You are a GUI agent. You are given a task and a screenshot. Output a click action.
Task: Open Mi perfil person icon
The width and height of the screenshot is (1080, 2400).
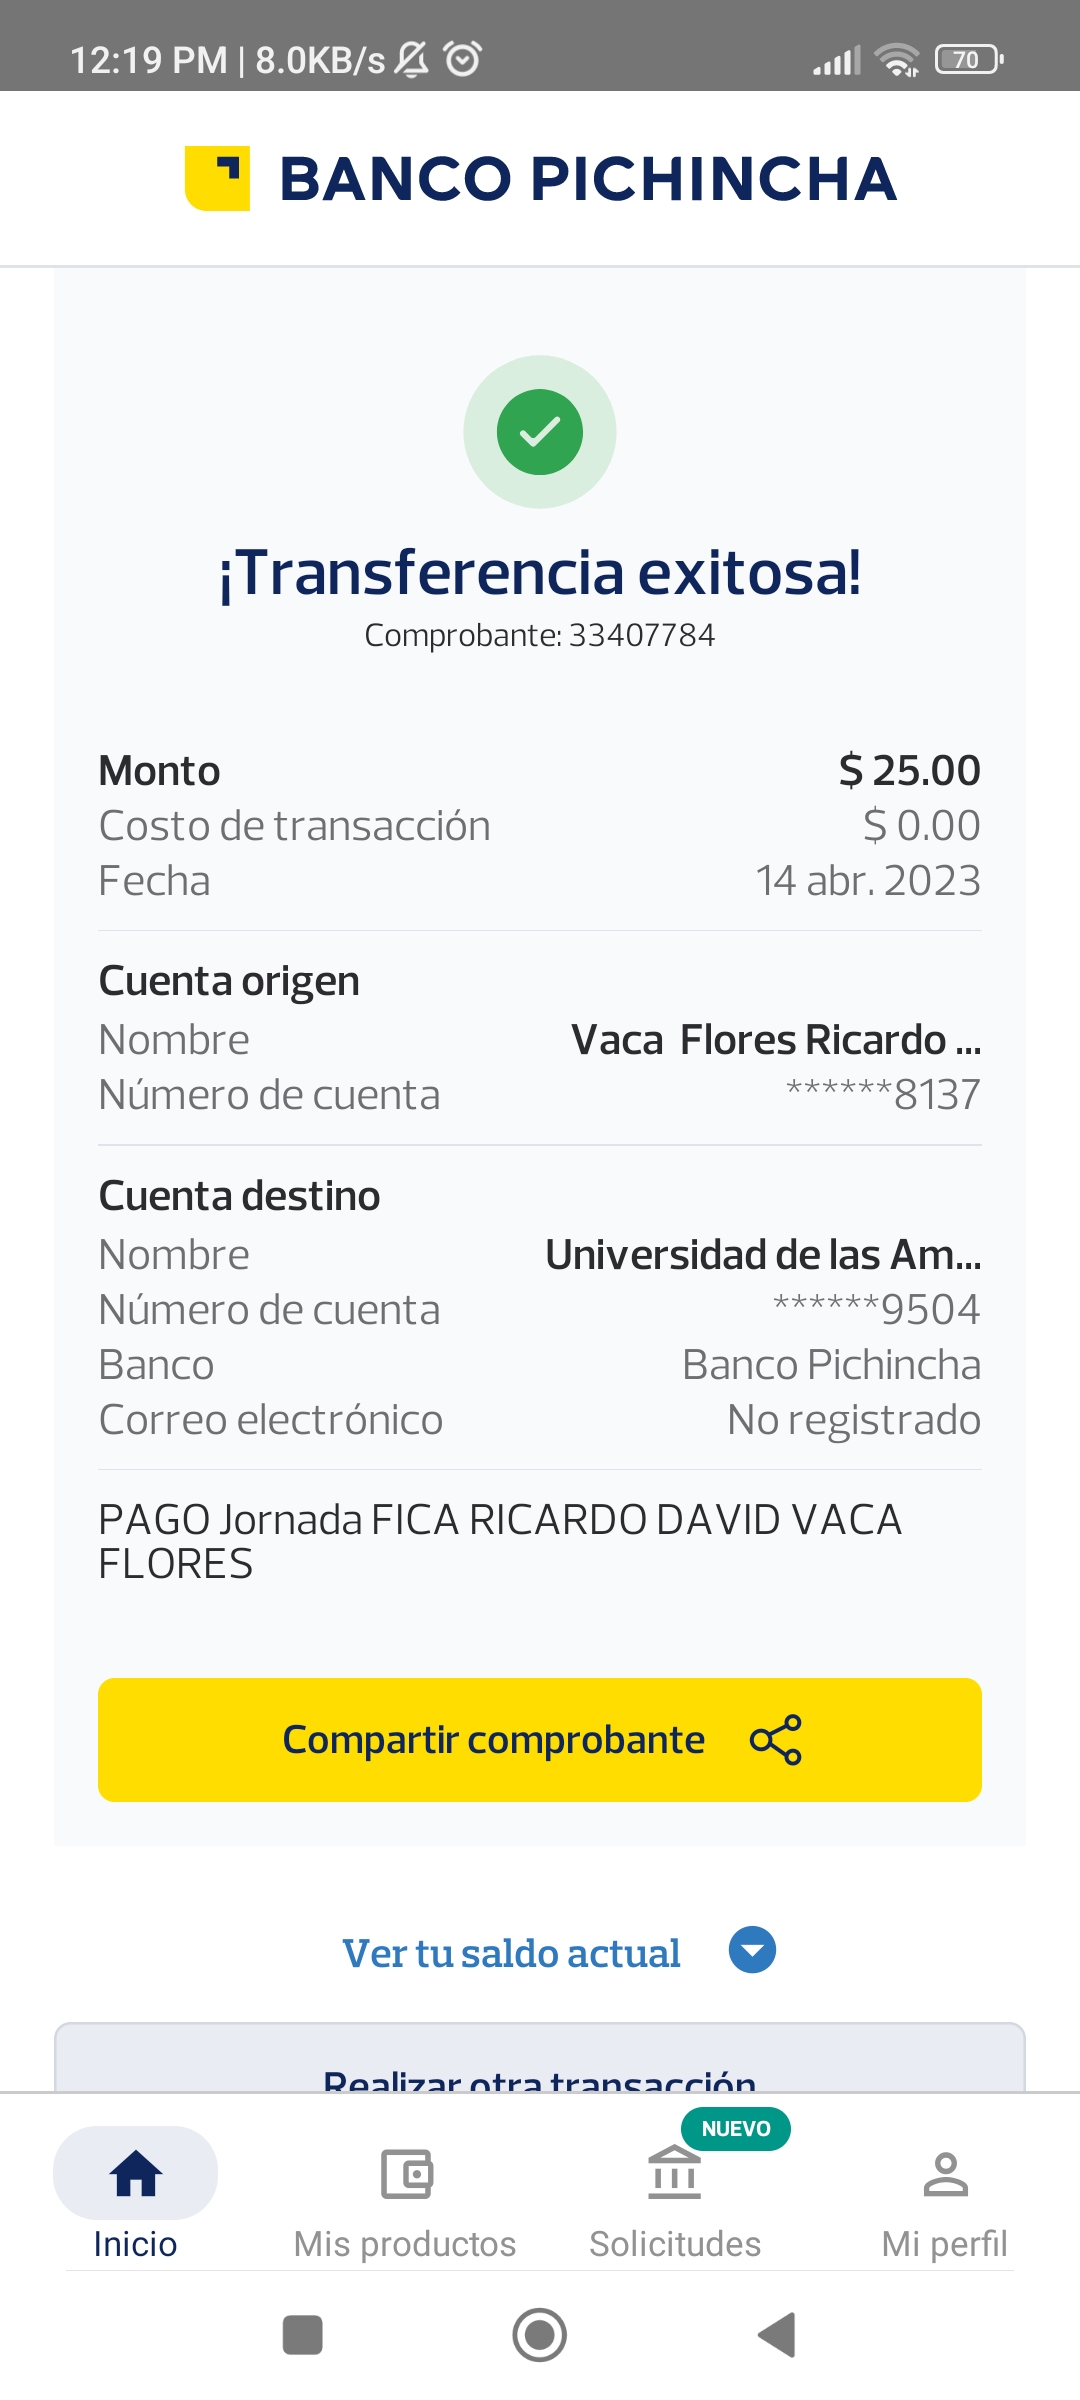[945, 2174]
